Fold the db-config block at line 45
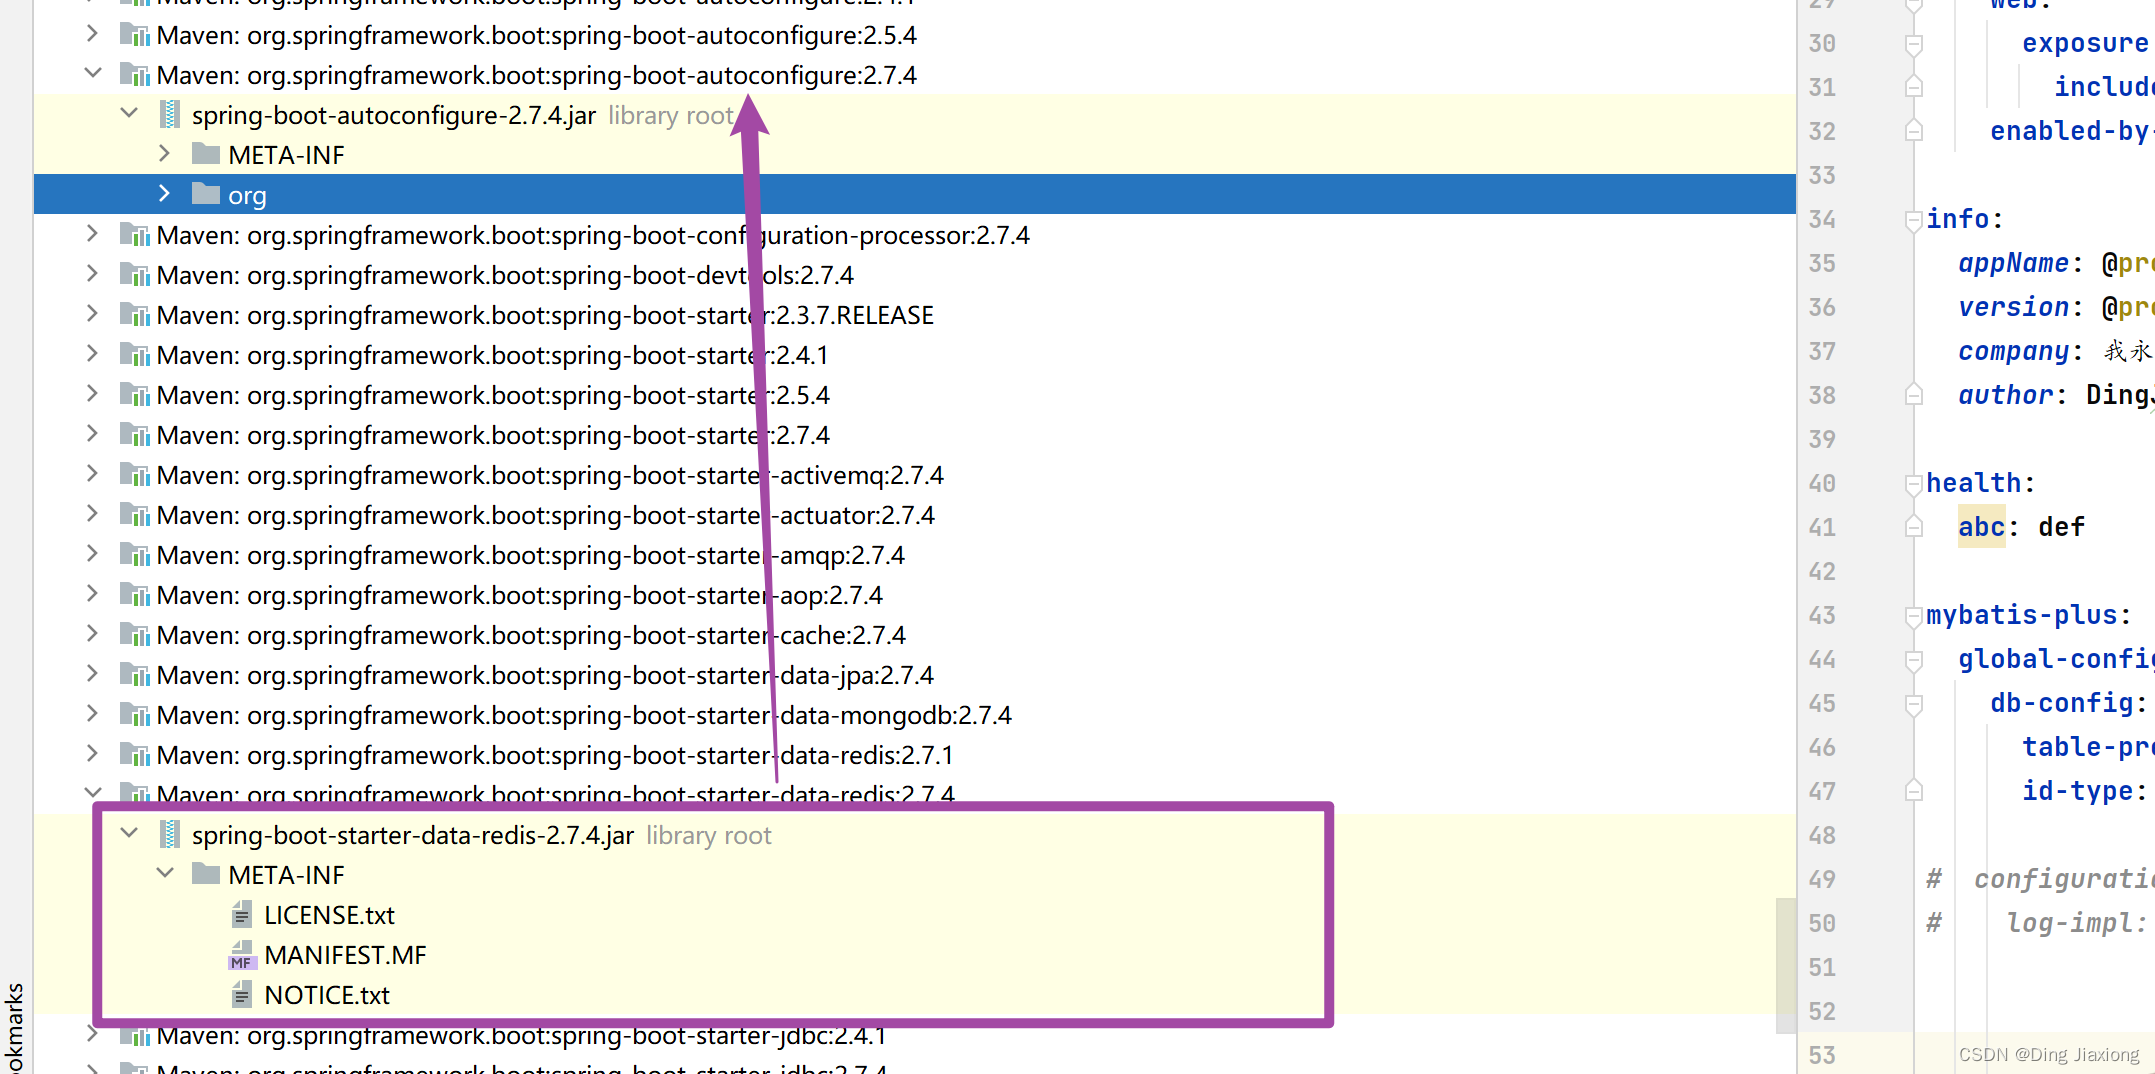The width and height of the screenshot is (2155, 1074). coord(1913,703)
